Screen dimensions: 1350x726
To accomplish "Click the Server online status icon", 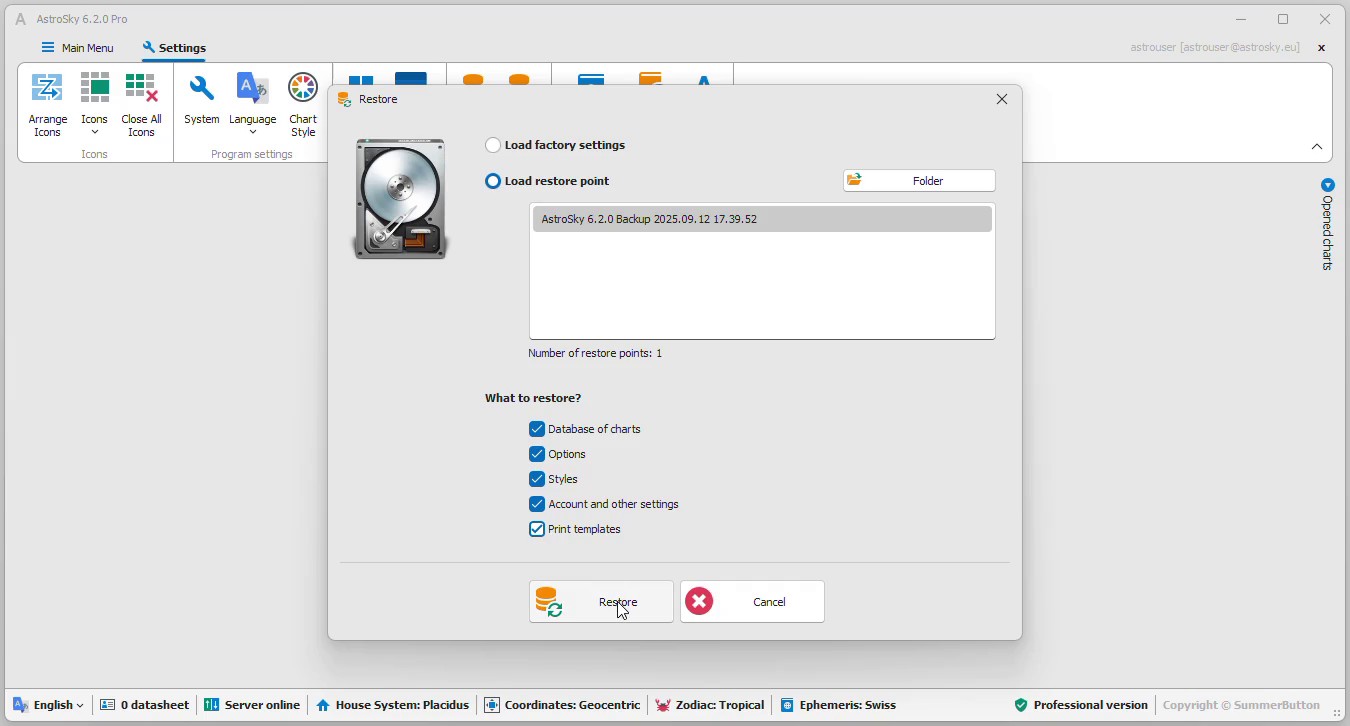I will point(212,705).
